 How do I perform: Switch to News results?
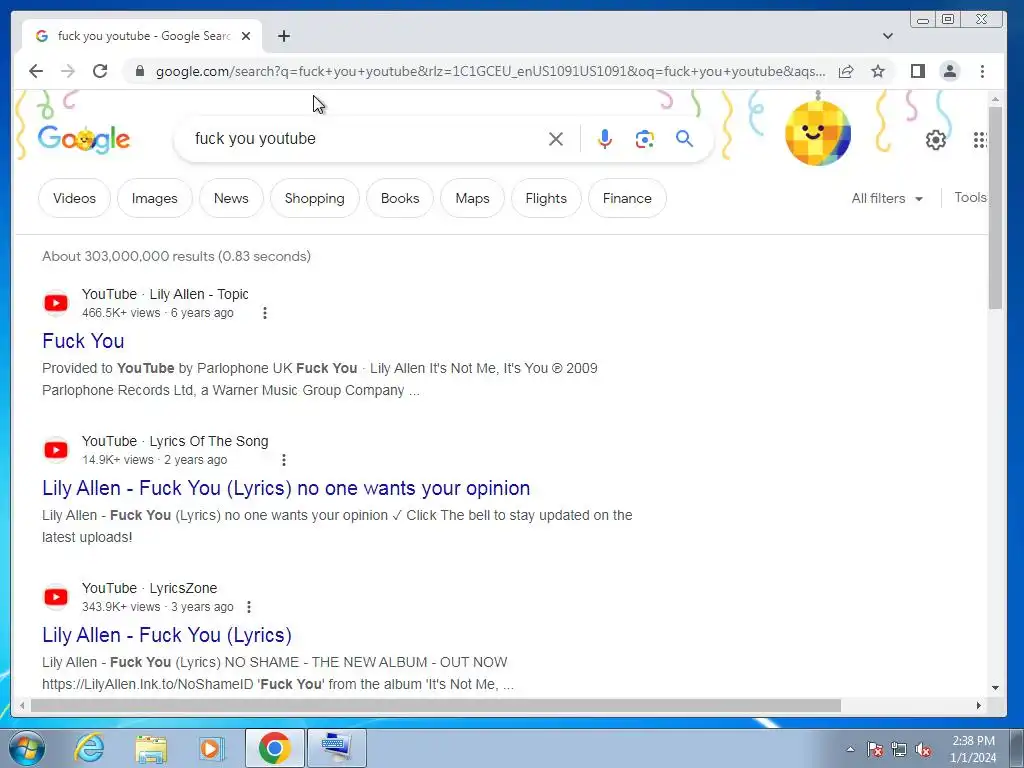coord(231,198)
